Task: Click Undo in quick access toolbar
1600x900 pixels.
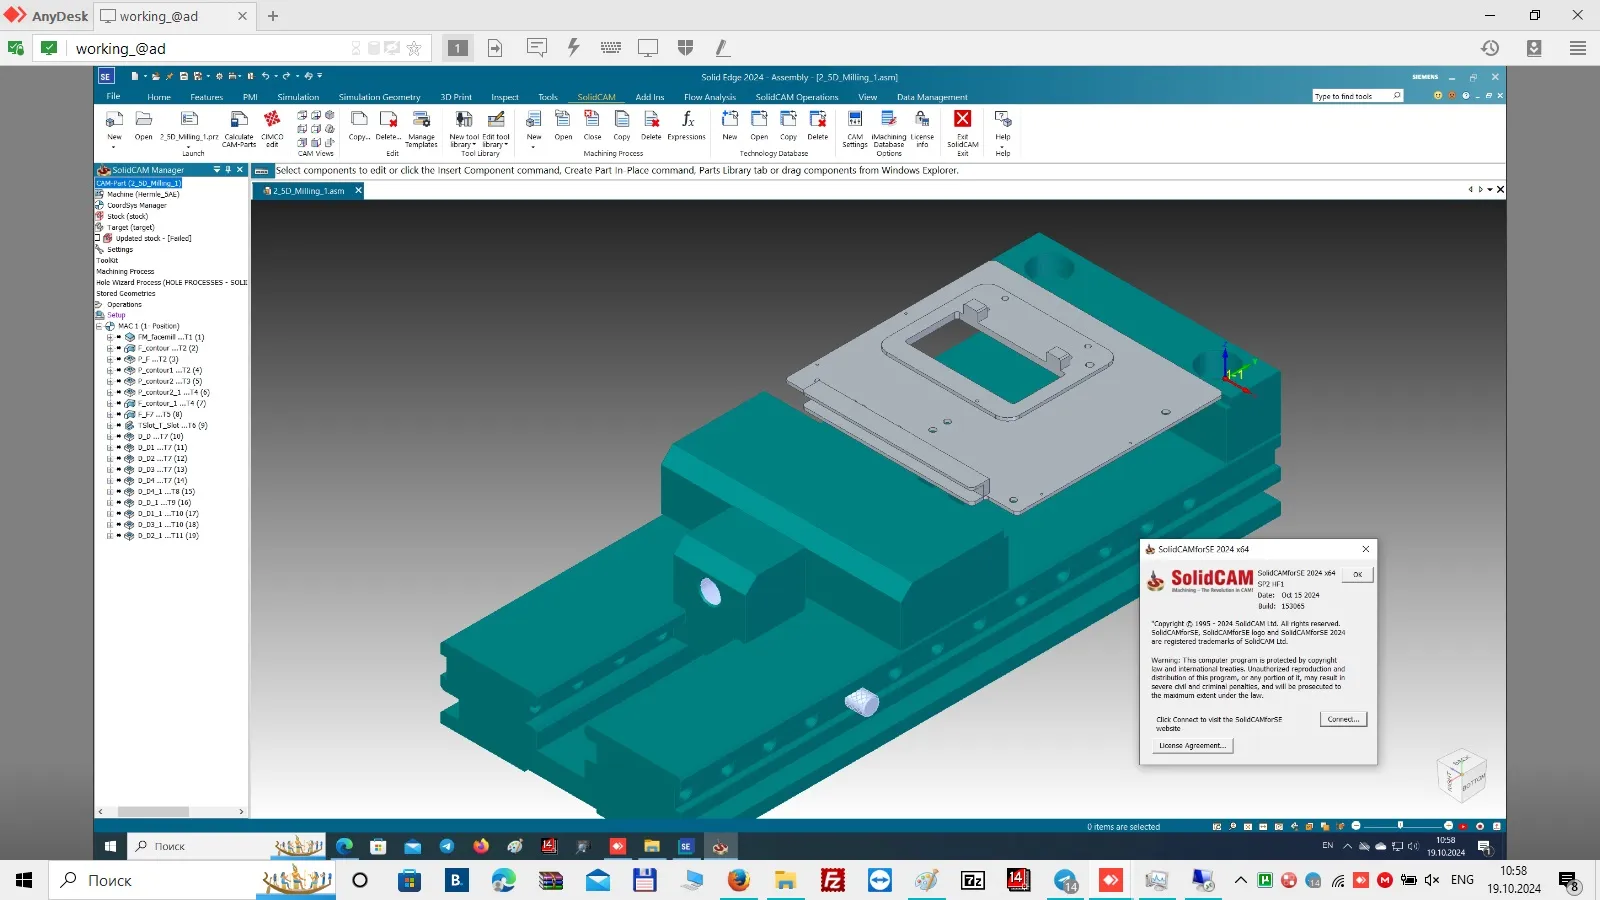Action: 265,76
